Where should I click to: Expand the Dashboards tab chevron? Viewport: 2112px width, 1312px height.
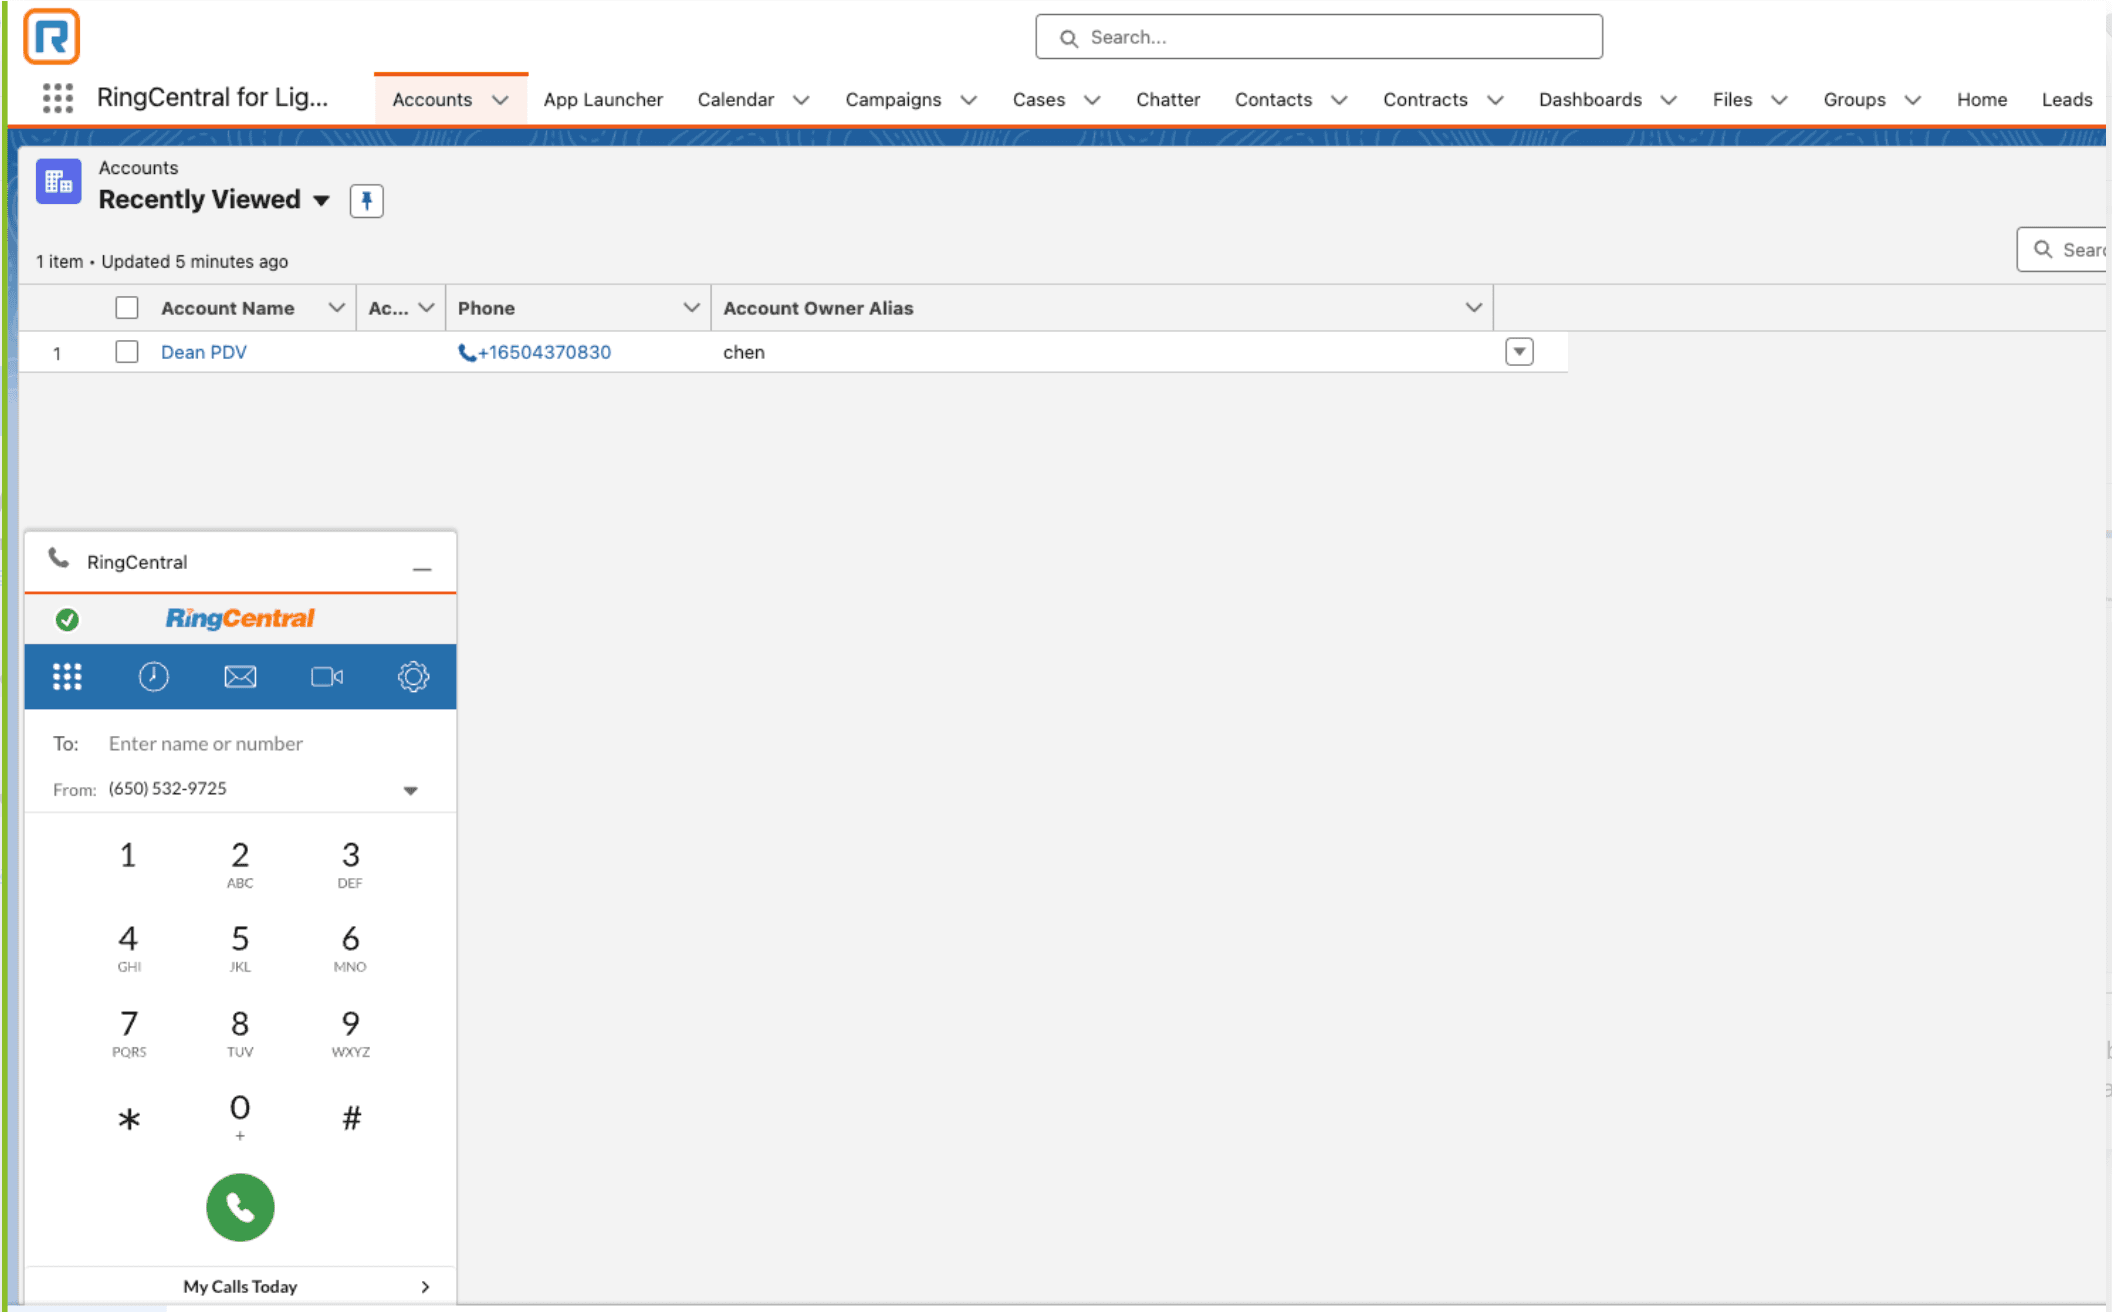click(1668, 100)
